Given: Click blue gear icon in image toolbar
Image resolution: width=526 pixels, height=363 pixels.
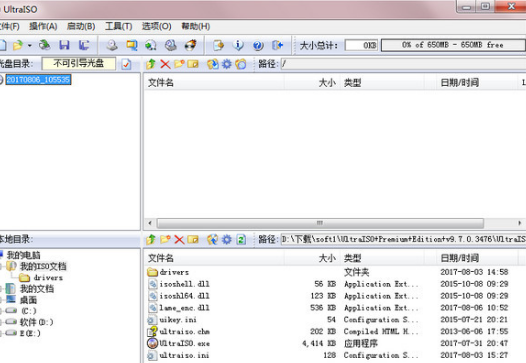Looking at the screenshot, I should (227, 64).
